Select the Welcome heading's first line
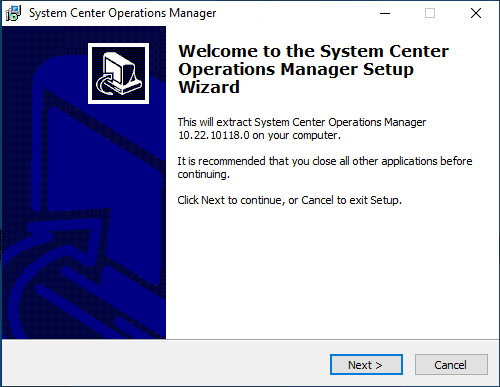The height and width of the screenshot is (387, 500). [x=314, y=51]
